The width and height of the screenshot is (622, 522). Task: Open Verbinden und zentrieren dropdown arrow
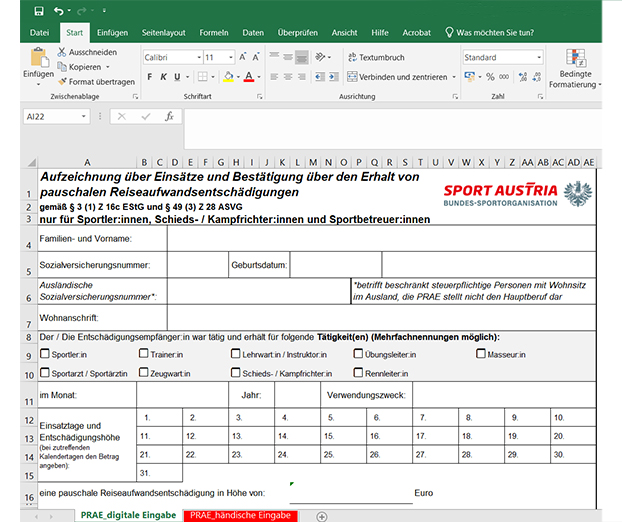pyautogui.click(x=454, y=77)
